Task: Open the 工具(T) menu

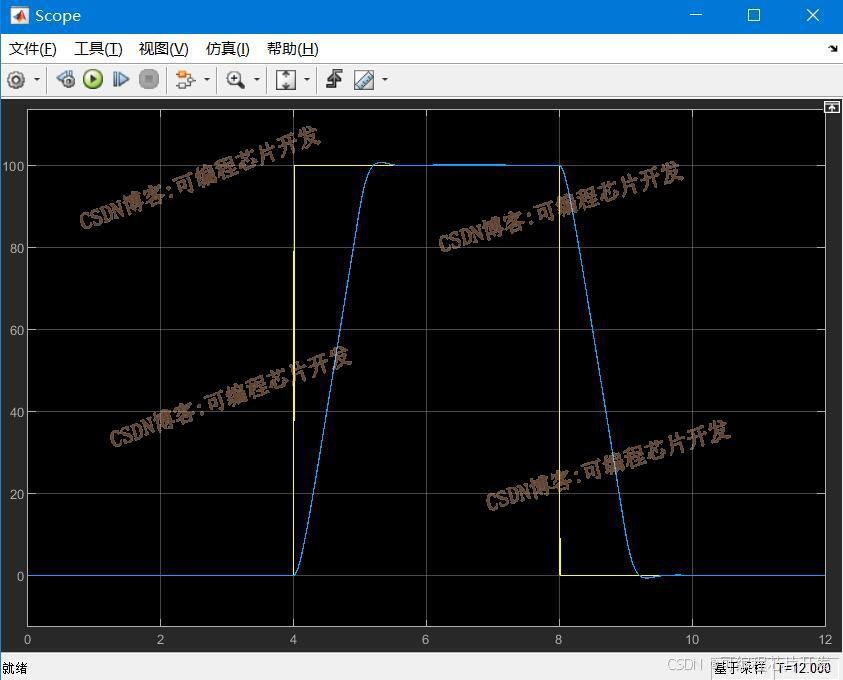Action: 98,49
